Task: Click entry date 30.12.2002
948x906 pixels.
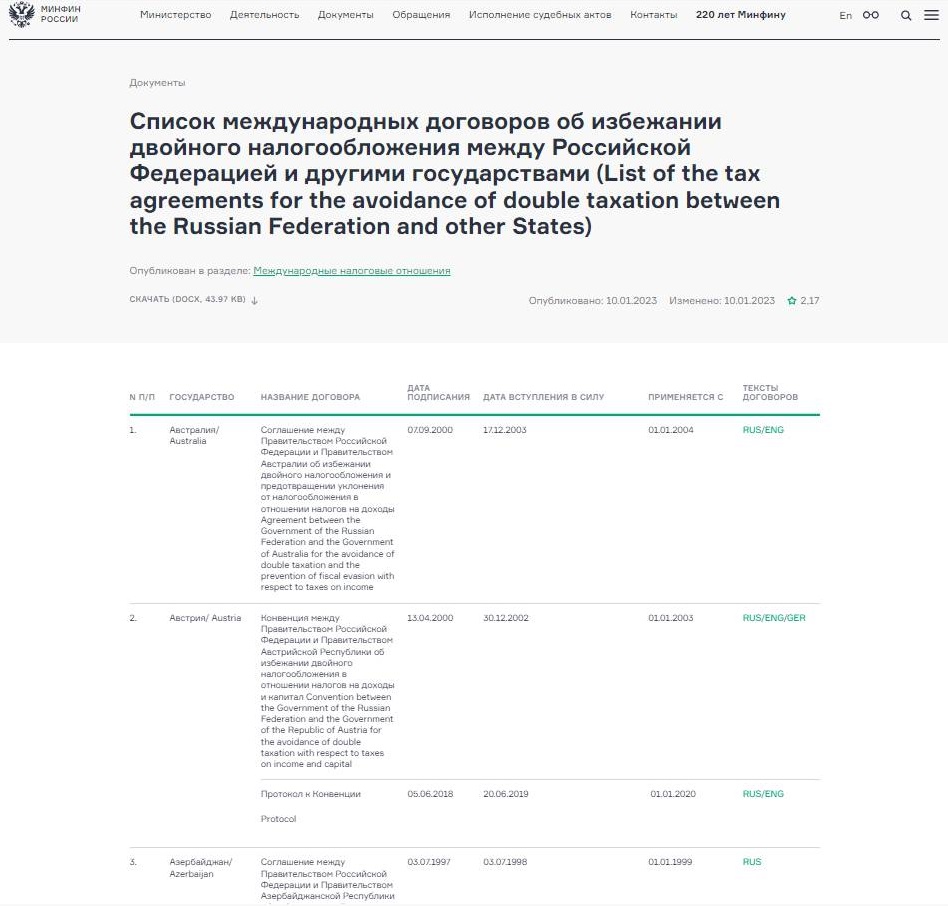Action: point(505,618)
